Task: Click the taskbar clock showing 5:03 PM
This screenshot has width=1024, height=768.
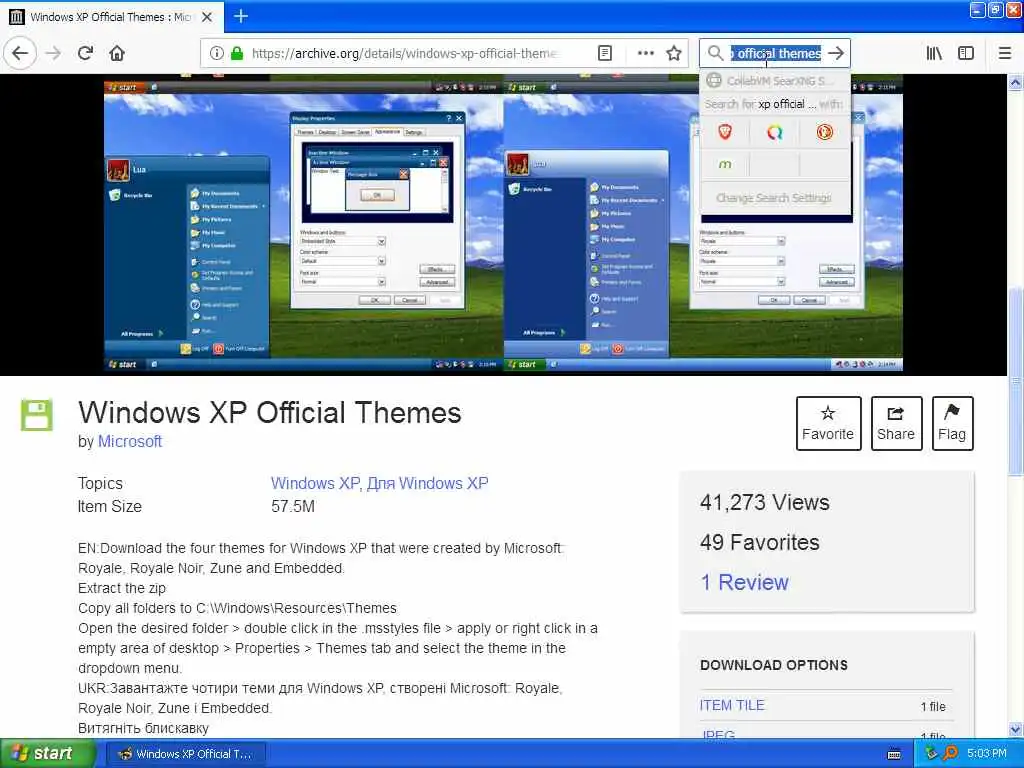Action: tap(987, 754)
